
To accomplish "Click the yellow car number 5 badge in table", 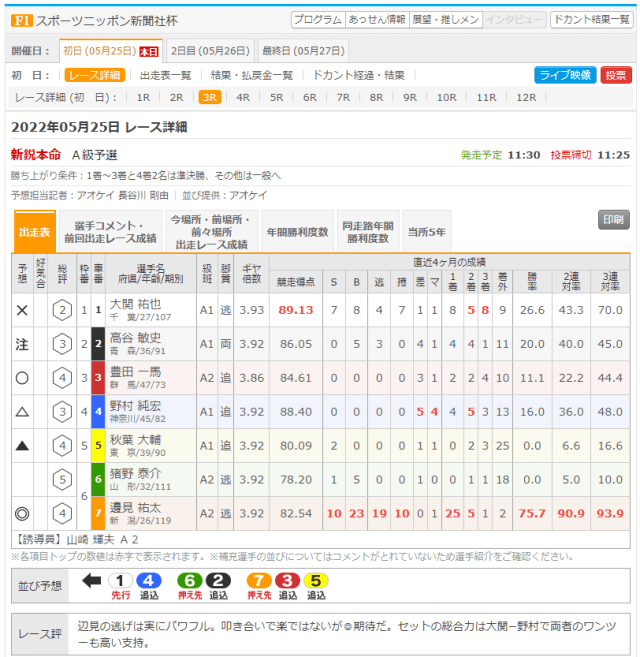I will tap(98, 446).
